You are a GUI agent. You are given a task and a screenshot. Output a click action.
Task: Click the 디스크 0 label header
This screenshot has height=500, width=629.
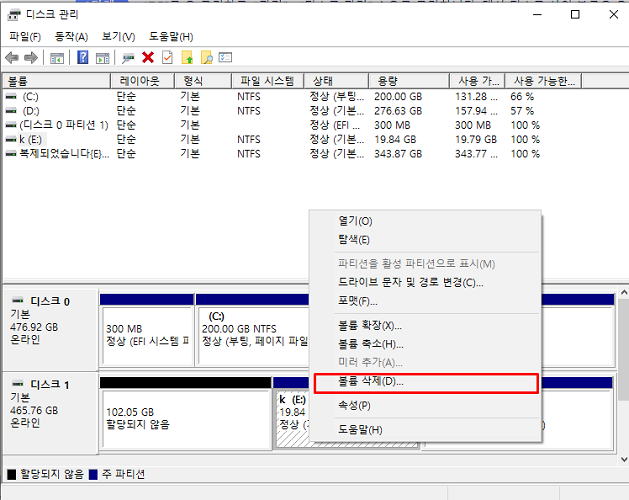(50, 301)
